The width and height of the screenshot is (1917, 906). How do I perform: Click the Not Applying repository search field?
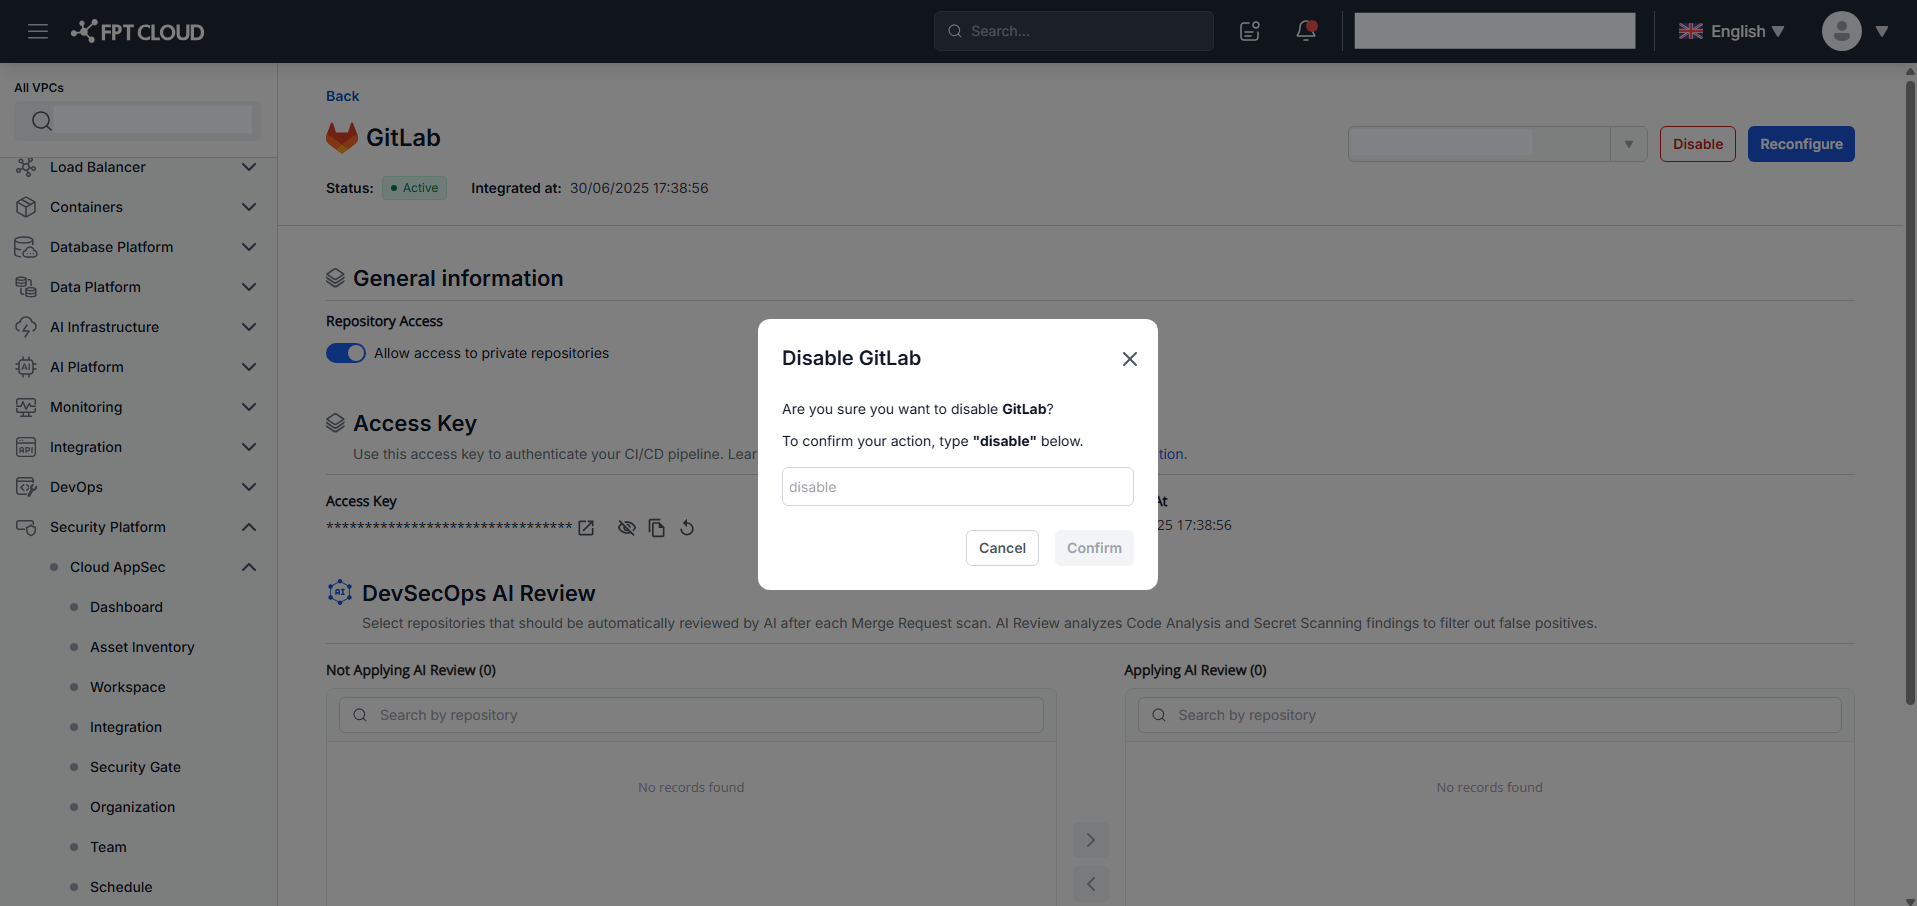click(691, 715)
